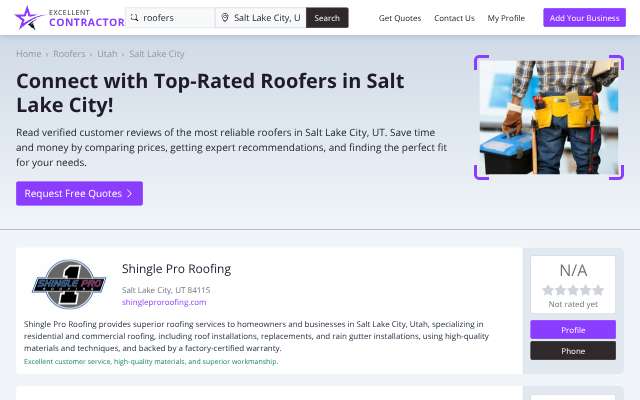Click the Shingle Pro Roofing logo

click(69, 284)
